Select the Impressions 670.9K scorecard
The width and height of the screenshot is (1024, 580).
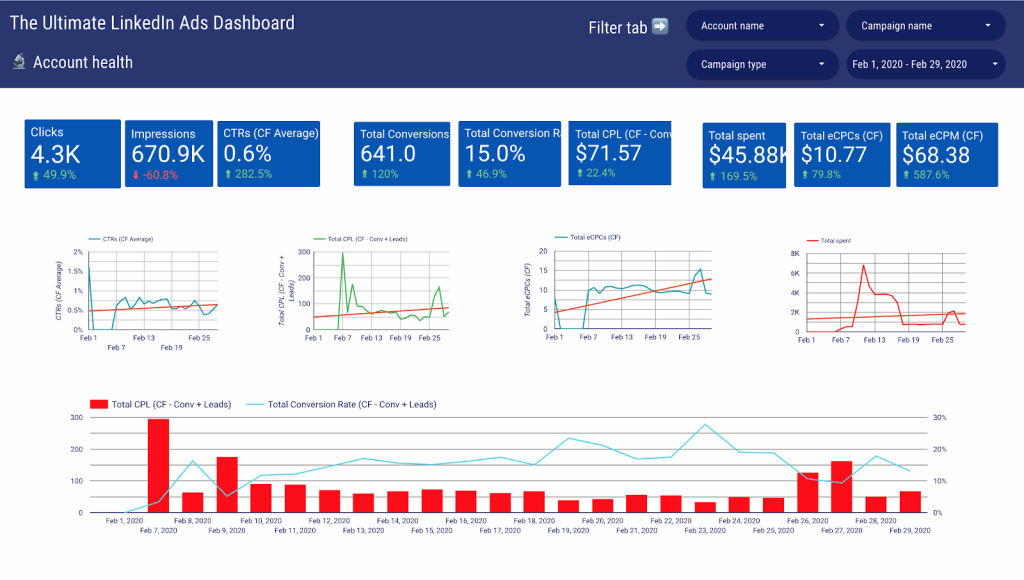pyautogui.click(x=168, y=153)
